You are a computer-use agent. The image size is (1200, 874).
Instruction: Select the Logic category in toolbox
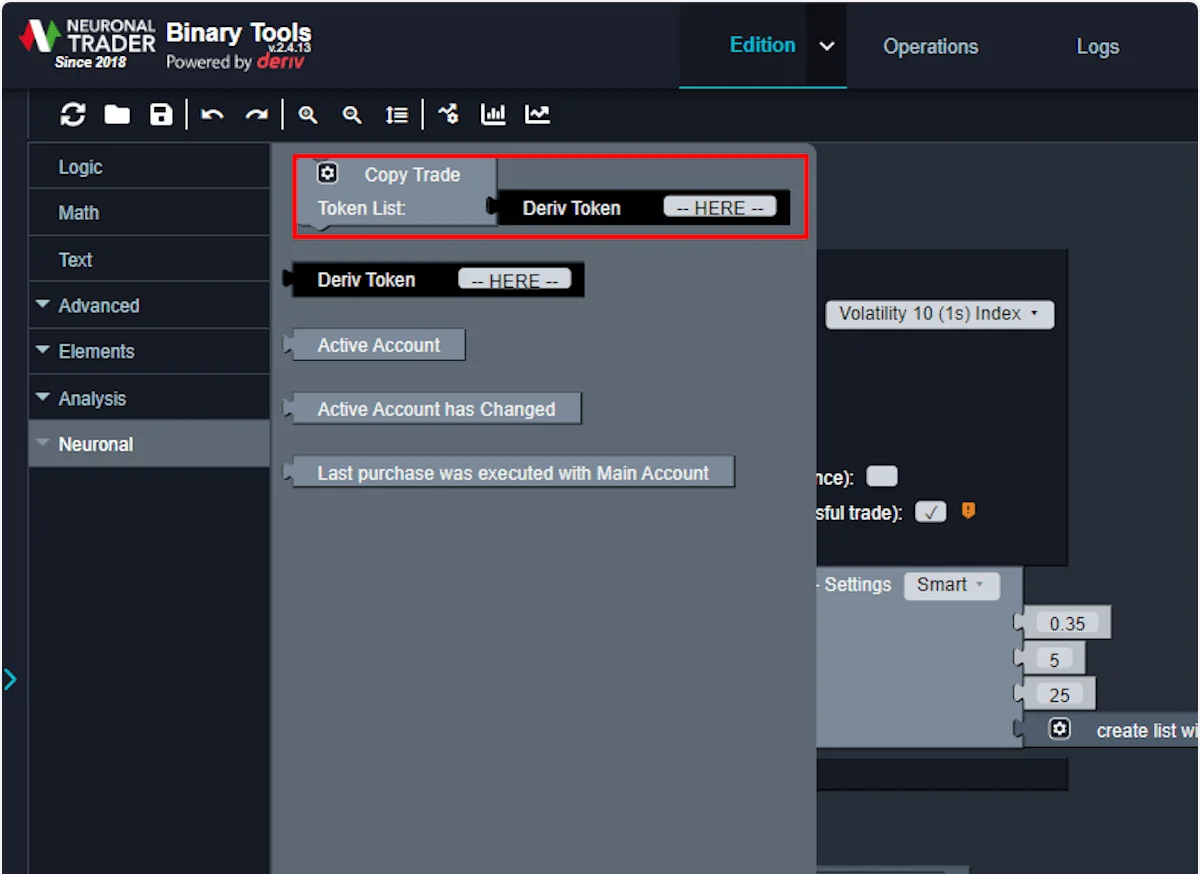(80, 168)
